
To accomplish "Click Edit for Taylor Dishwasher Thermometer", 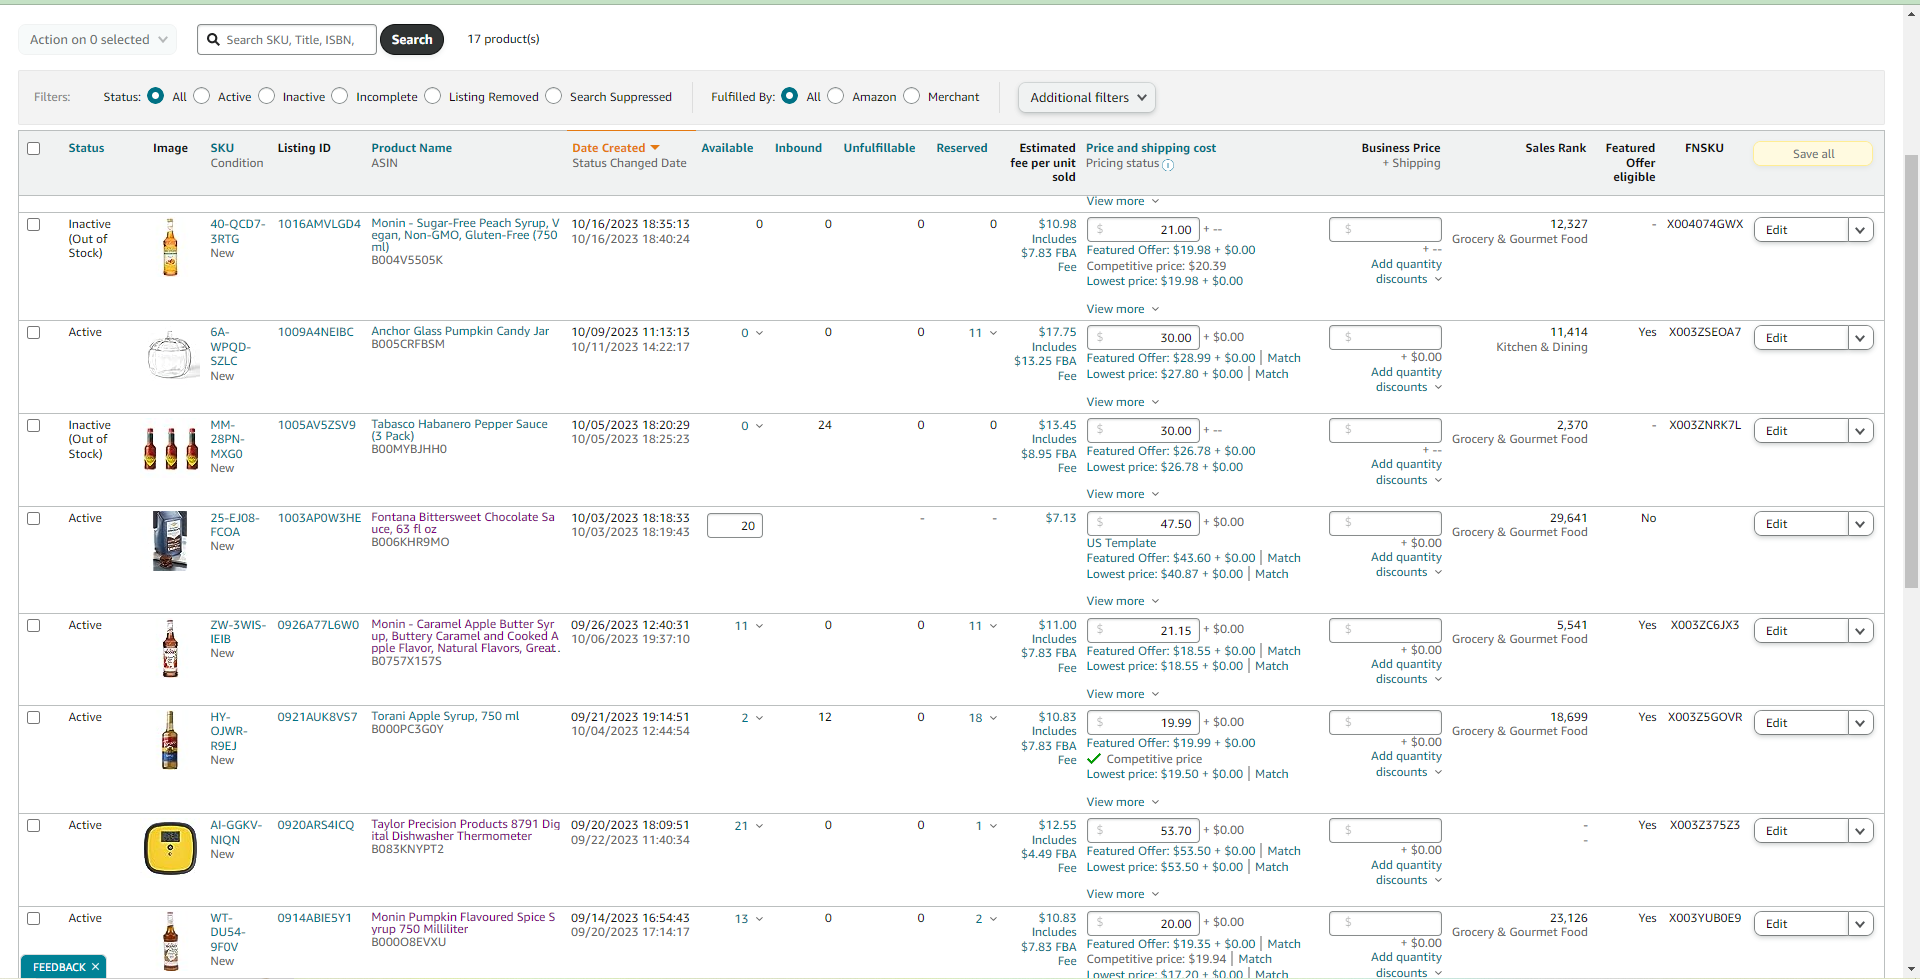I will 1801,831.
